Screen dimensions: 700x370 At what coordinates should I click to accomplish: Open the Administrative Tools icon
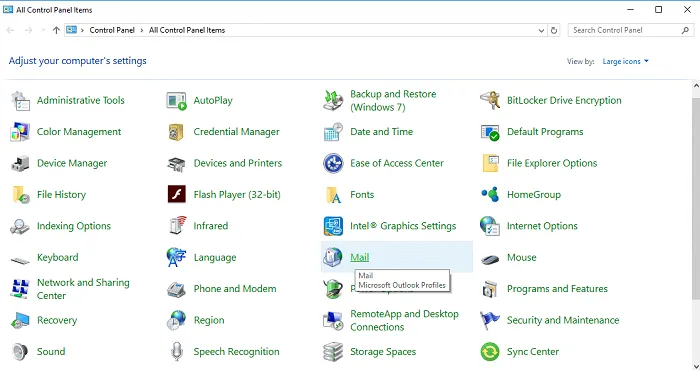(x=20, y=101)
